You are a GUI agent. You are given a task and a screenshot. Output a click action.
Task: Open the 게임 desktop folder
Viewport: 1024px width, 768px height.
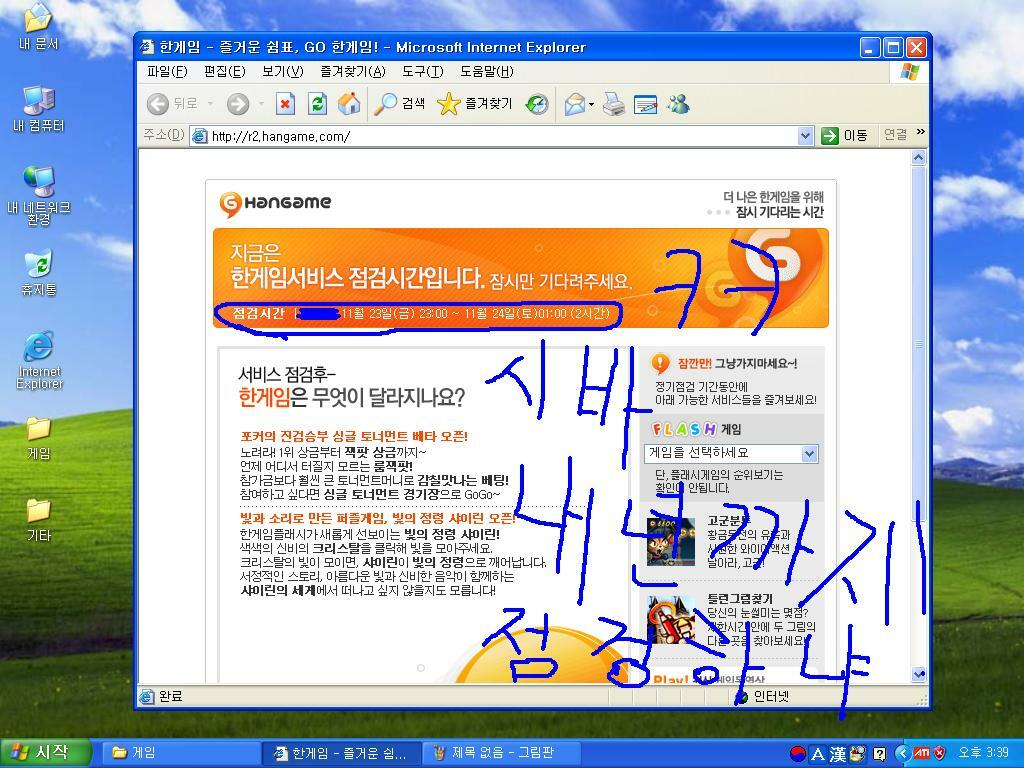39,438
